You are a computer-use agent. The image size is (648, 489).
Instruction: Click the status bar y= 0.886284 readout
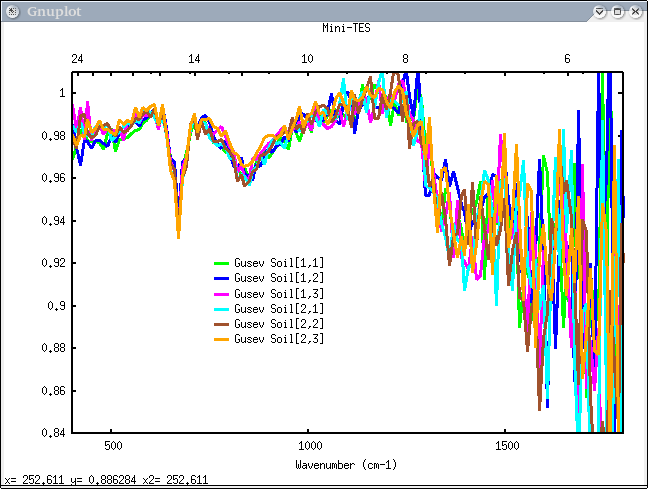[x=103, y=480]
